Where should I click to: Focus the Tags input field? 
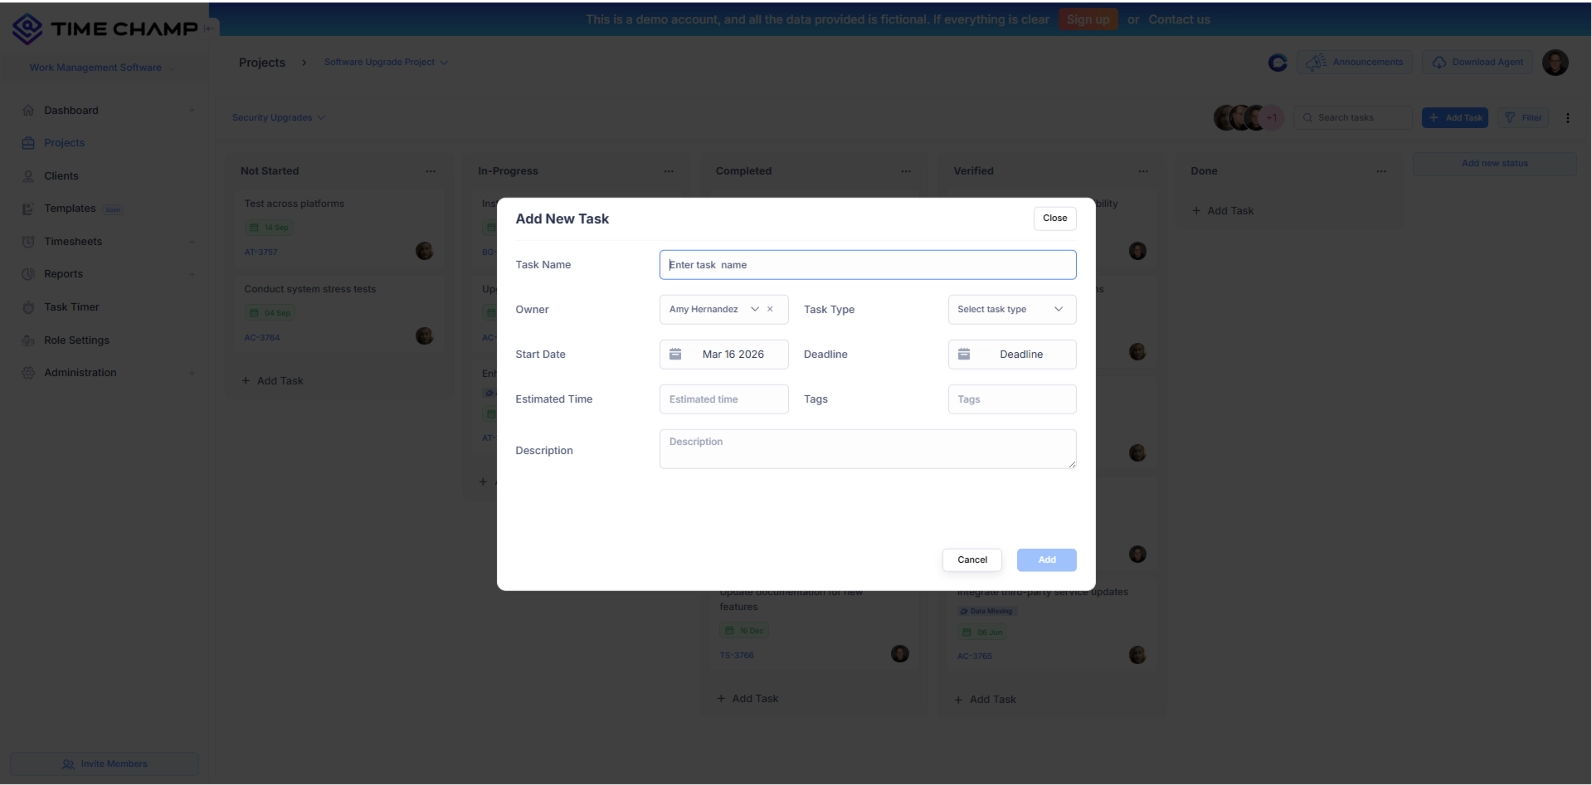pyautogui.click(x=1011, y=399)
